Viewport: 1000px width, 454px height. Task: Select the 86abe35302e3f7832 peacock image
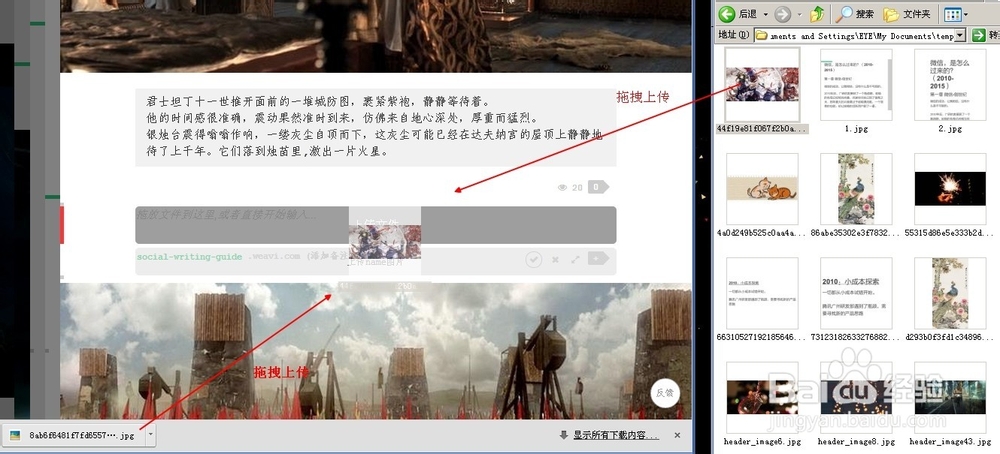coord(857,189)
